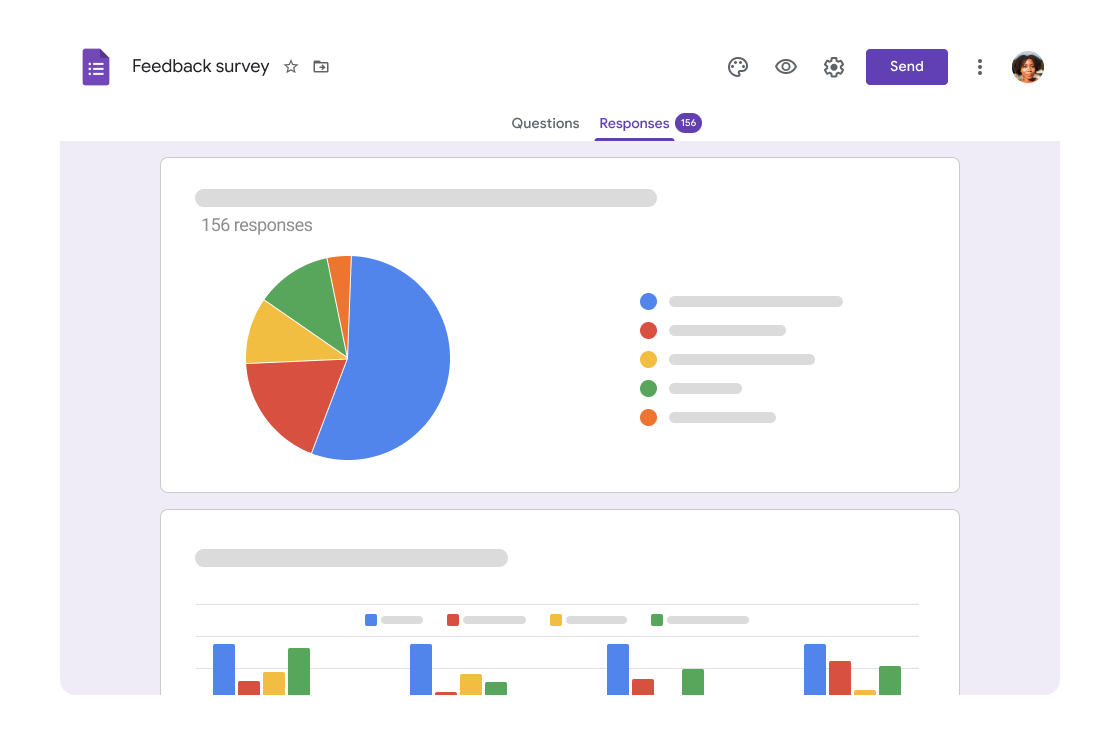Click the red legend entry on the bar chart
The image size is (1120, 730).
(452, 620)
